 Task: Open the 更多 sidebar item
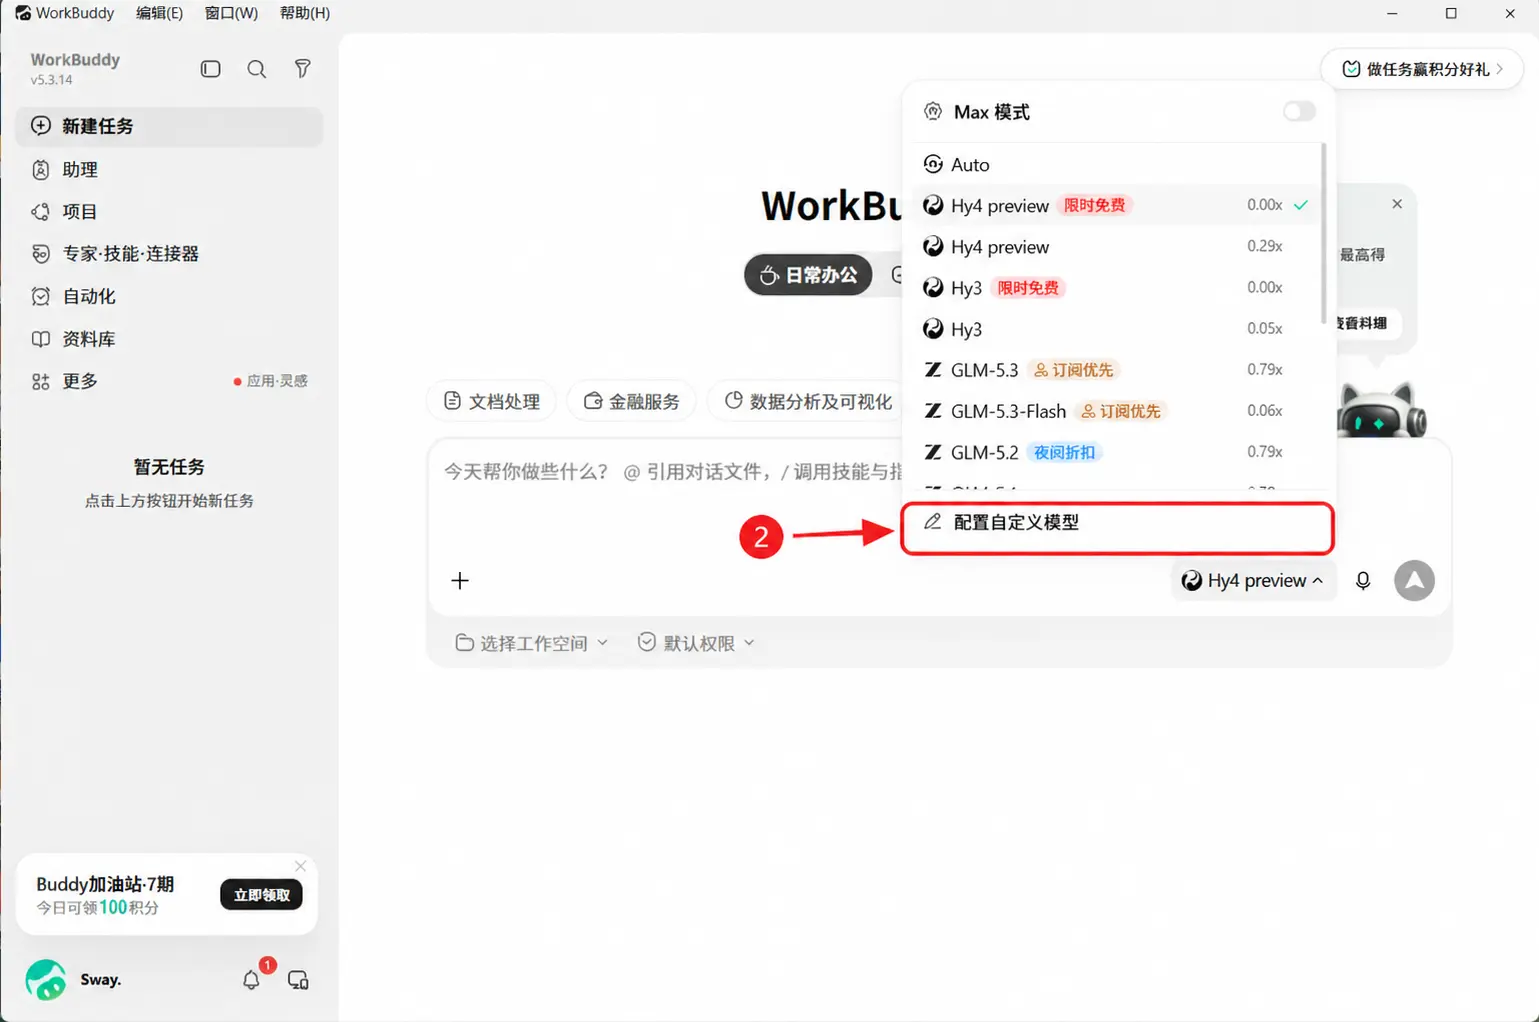click(x=169, y=381)
